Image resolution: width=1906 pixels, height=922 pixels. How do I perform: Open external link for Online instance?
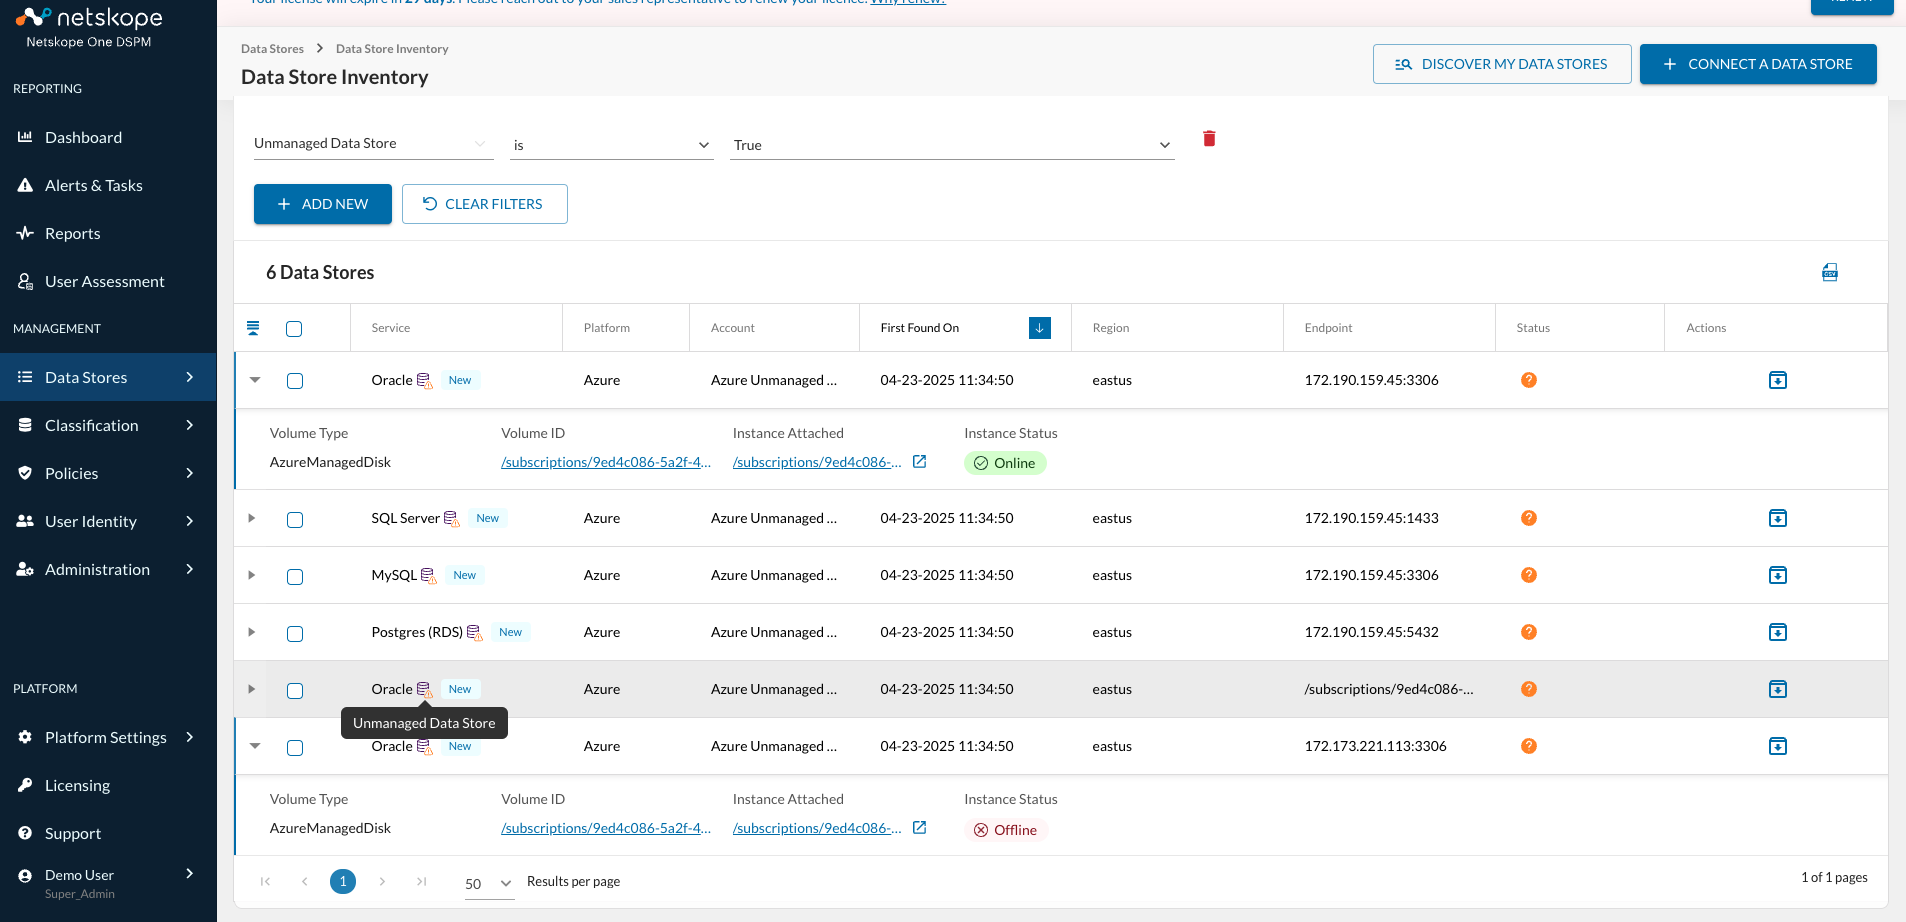coord(920,461)
